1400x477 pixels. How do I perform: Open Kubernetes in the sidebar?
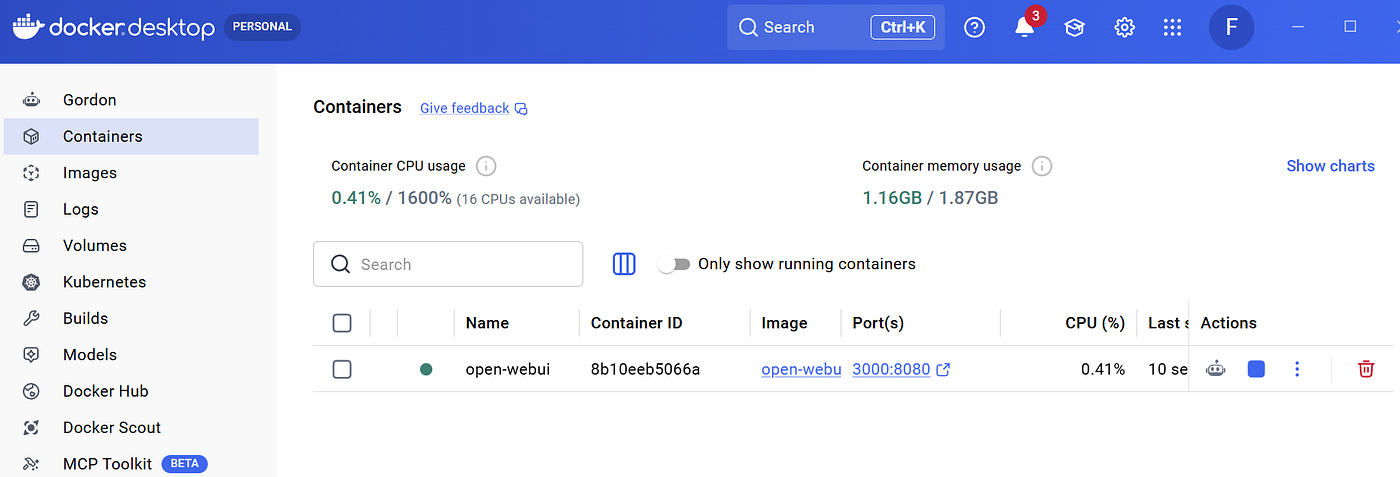131,282
